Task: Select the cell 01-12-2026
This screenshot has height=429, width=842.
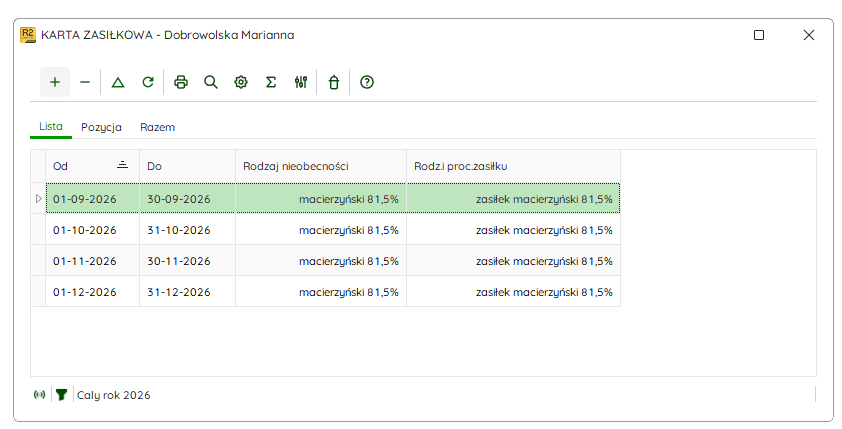Action: [x=92, y=292]
